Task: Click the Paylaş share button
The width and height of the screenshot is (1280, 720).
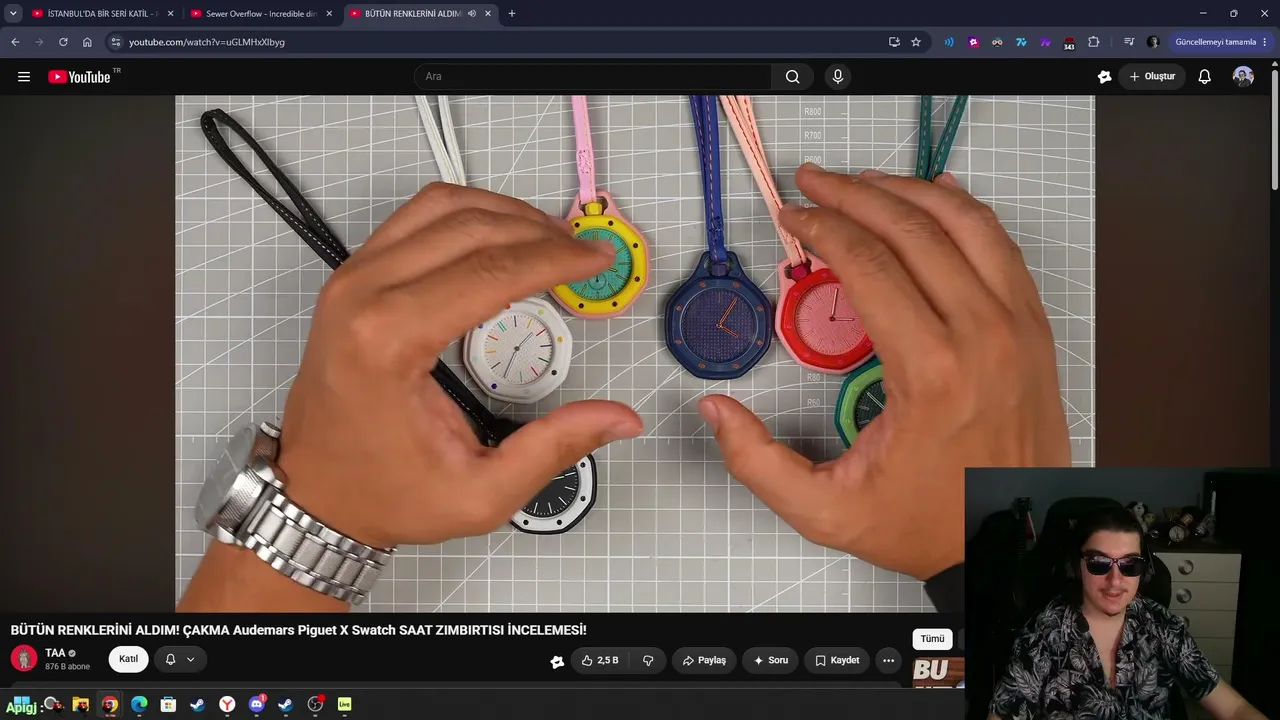Action: point(704,660)
